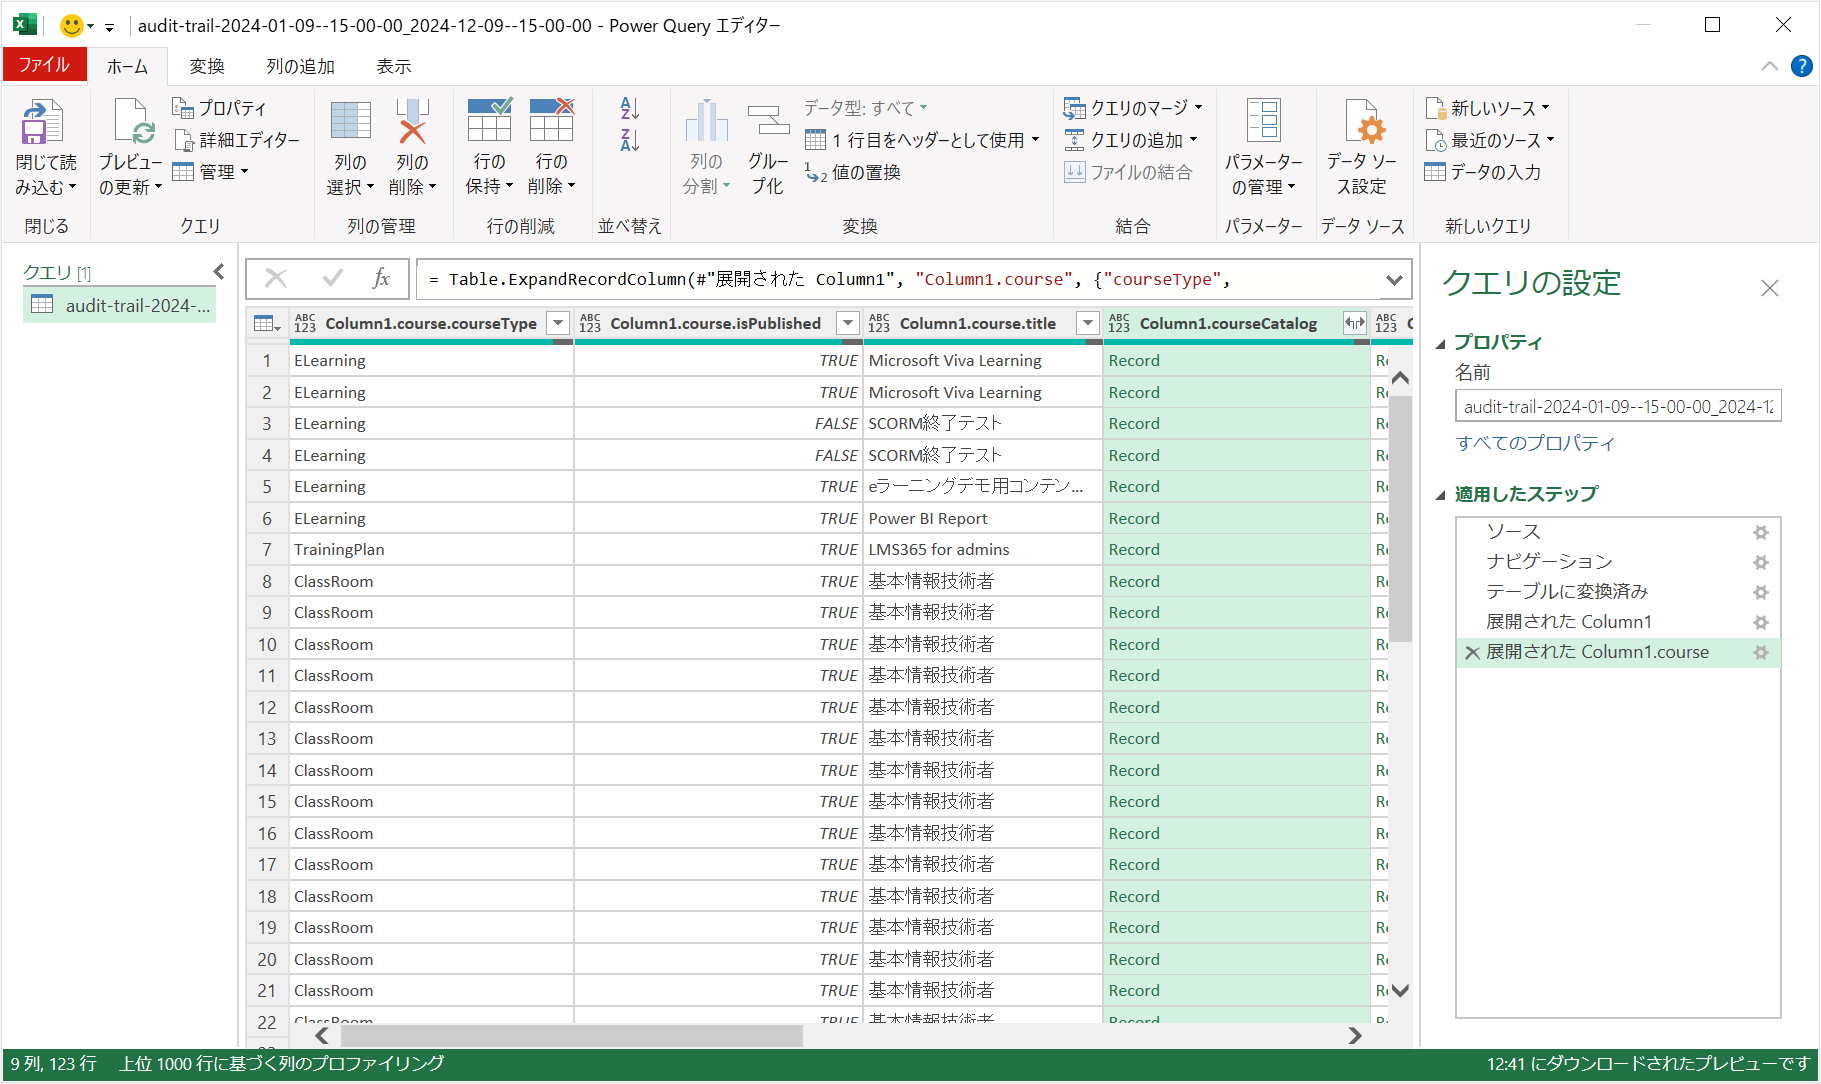
Task: Click the Enter Data button
Action: pos(1483,172)
